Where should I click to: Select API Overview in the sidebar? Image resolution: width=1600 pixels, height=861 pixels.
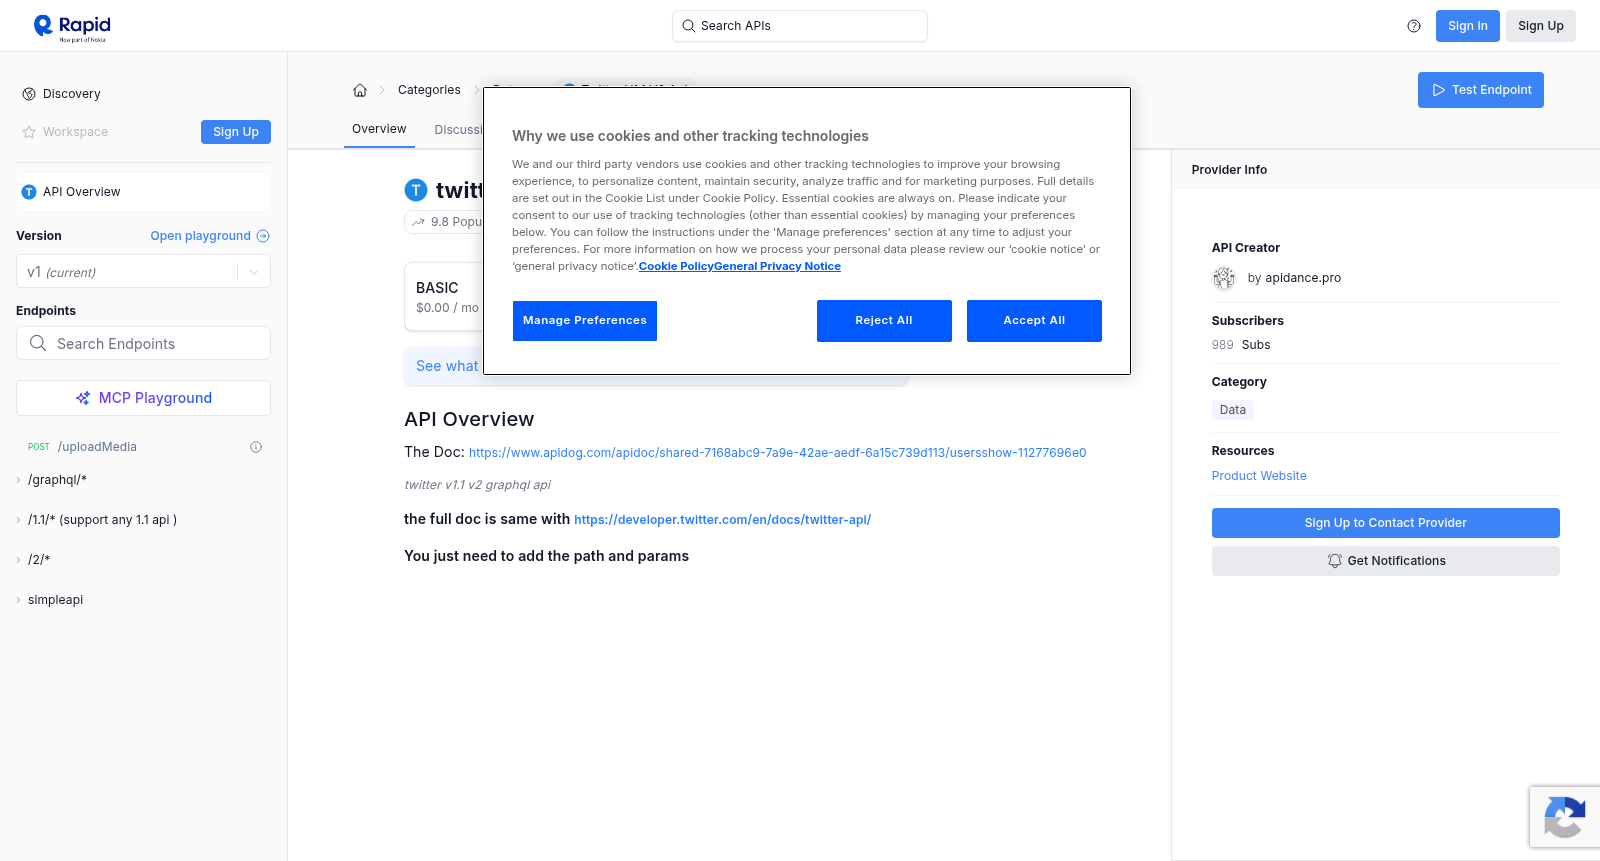pyautogui.click(x=143, y=192)
